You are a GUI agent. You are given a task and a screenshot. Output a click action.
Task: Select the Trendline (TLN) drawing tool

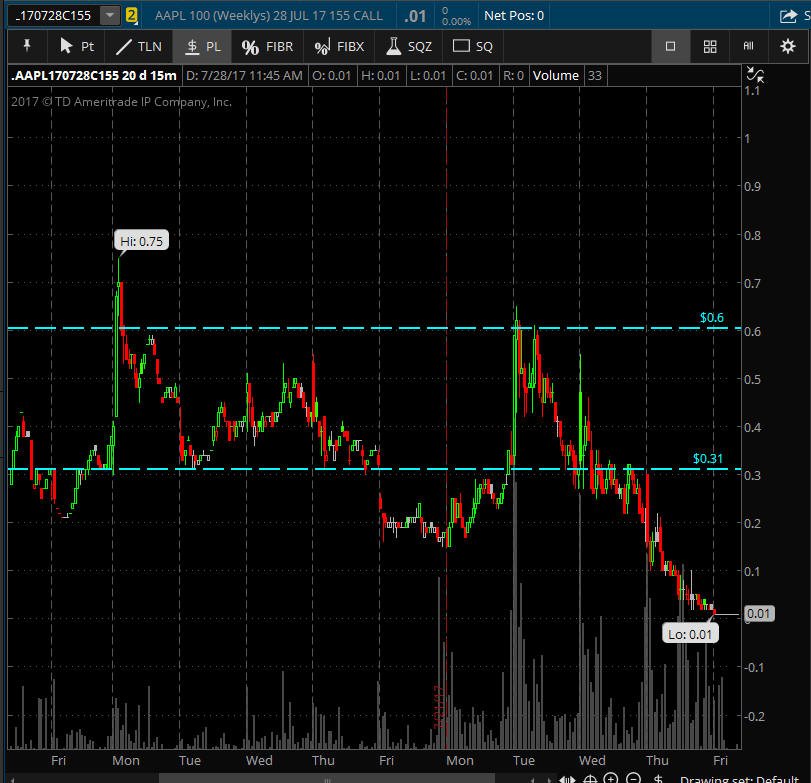139,47
